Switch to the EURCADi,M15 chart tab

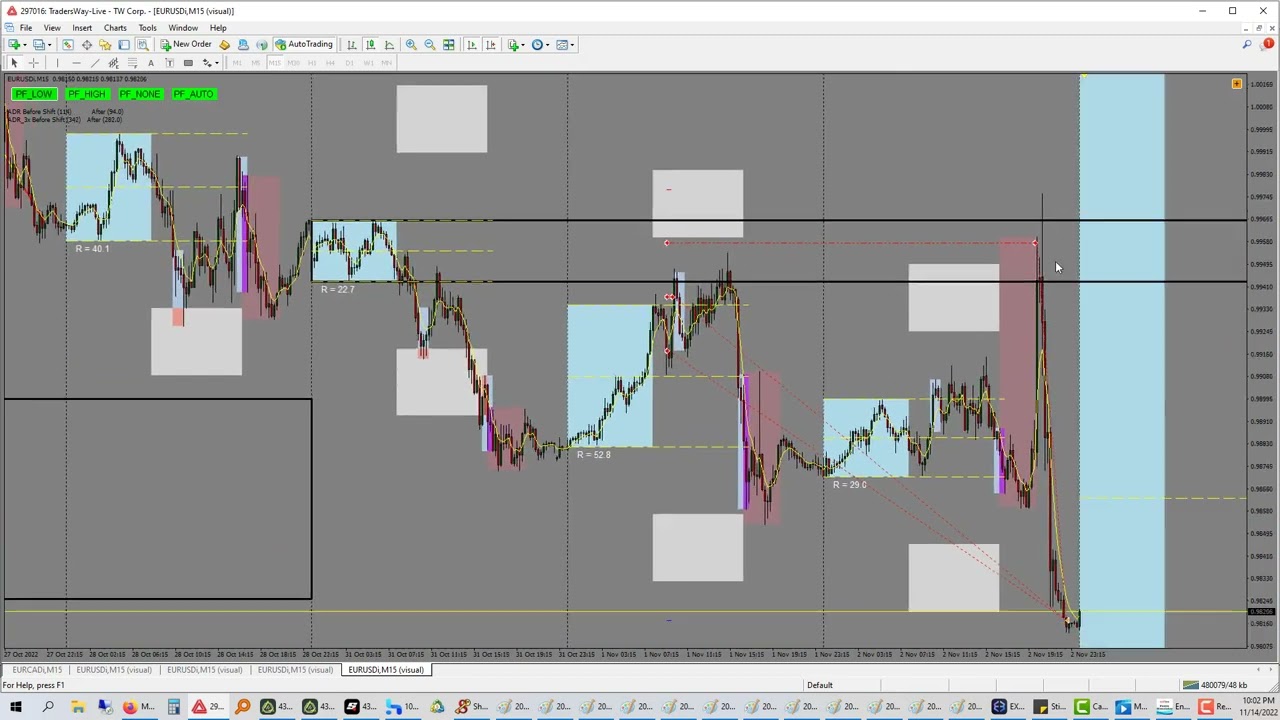tap(37, 670)
